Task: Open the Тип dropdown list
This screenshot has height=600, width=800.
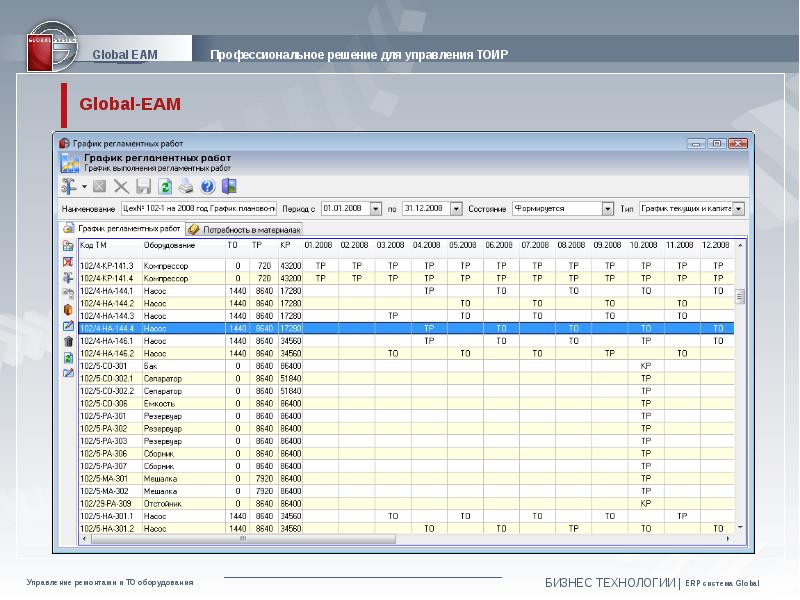Action: [x=739, y=209]
